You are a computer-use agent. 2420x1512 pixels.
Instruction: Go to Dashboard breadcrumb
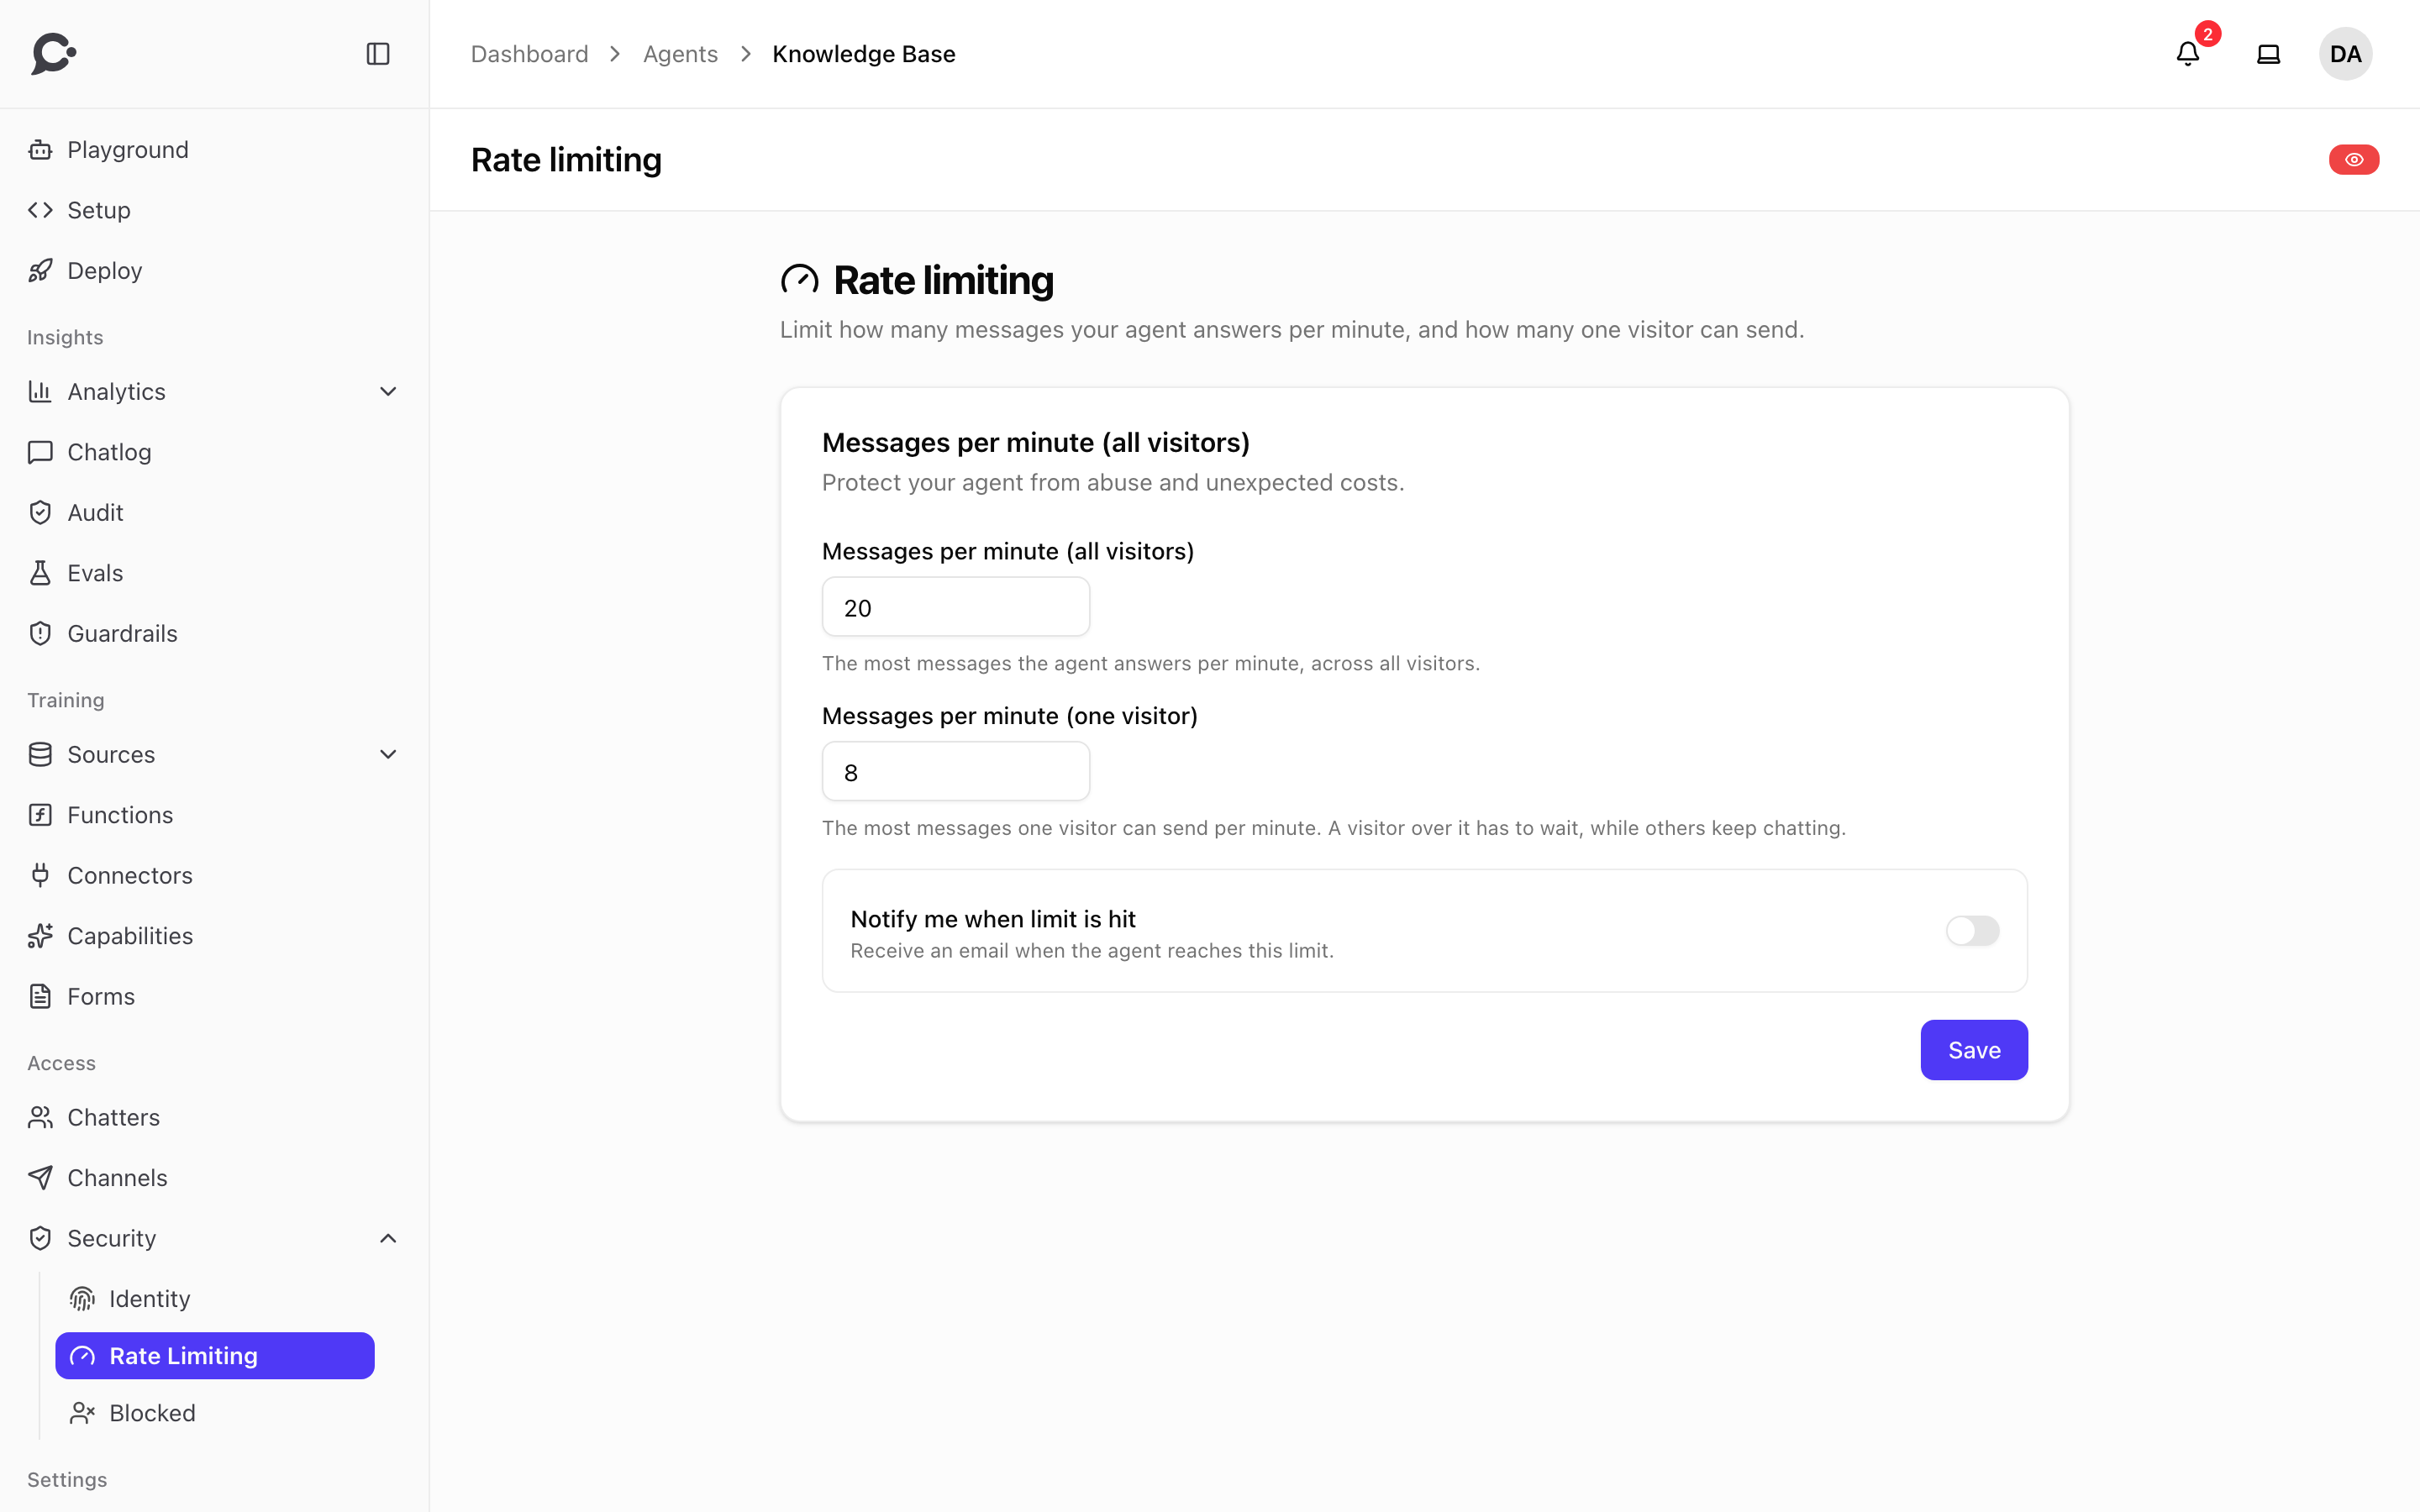pyautogui.click(x=529, y=54)
